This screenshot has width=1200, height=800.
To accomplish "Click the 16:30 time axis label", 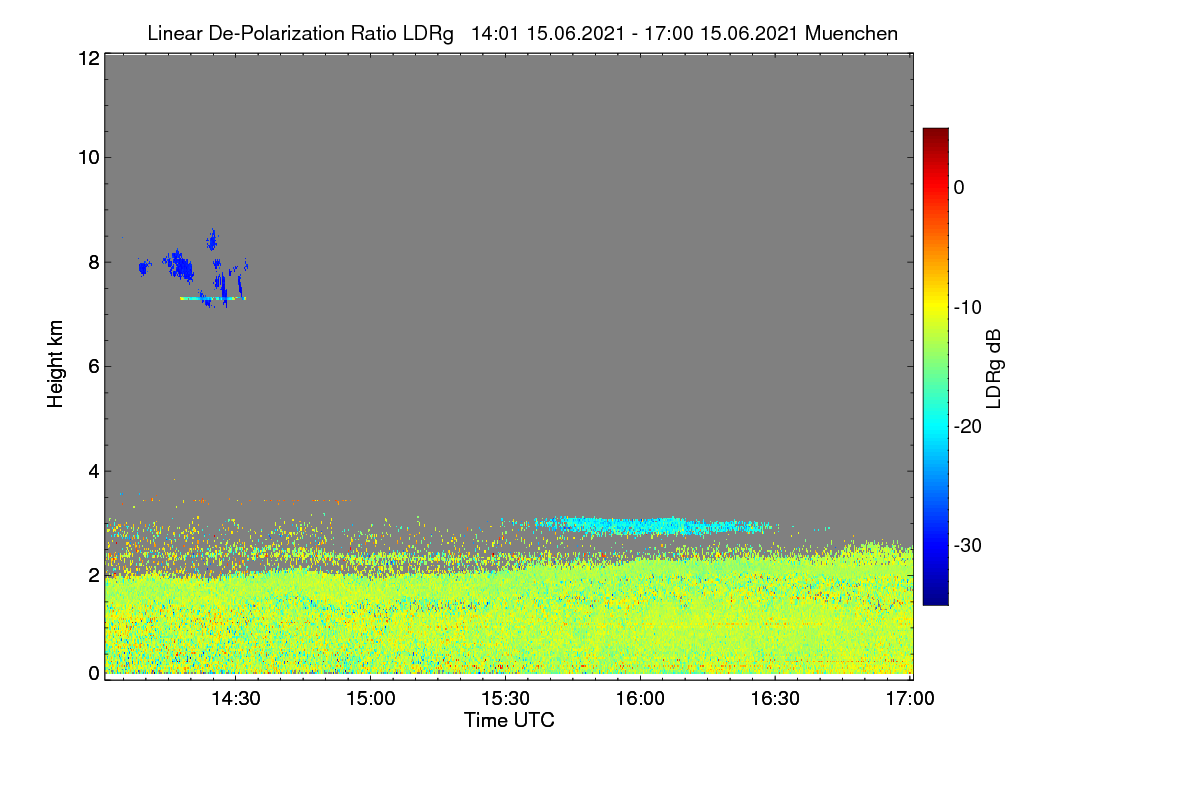I will point(775,699).
